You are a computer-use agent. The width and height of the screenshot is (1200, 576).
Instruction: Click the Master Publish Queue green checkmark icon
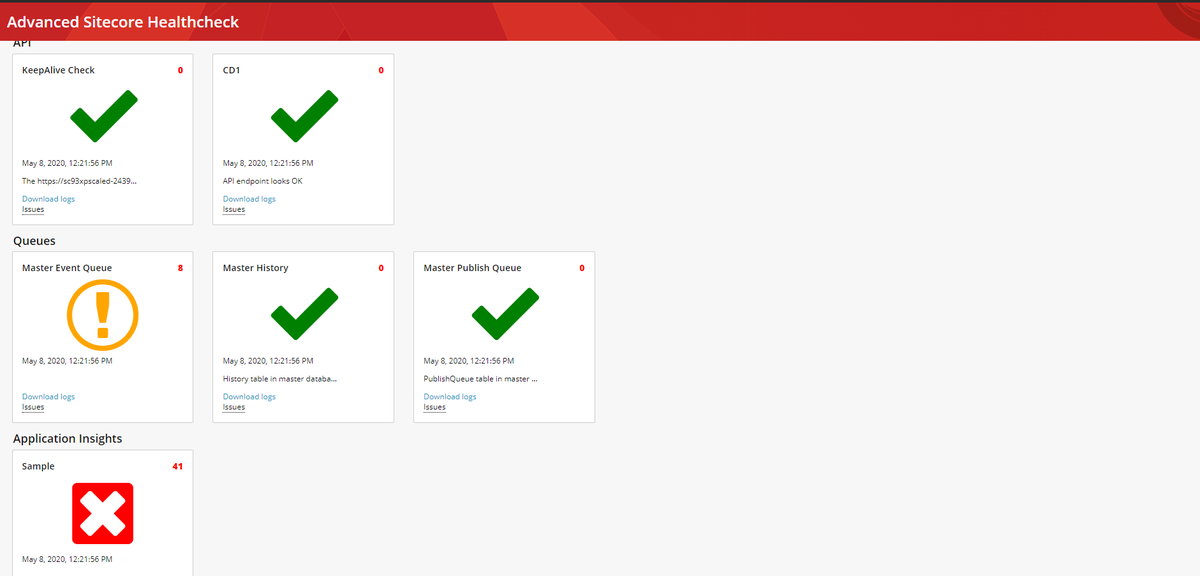point(505,314)
